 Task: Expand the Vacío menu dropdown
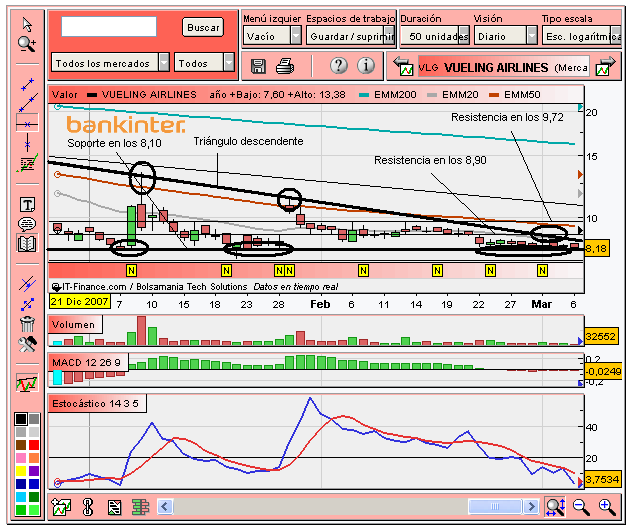[x=272, y=36]
